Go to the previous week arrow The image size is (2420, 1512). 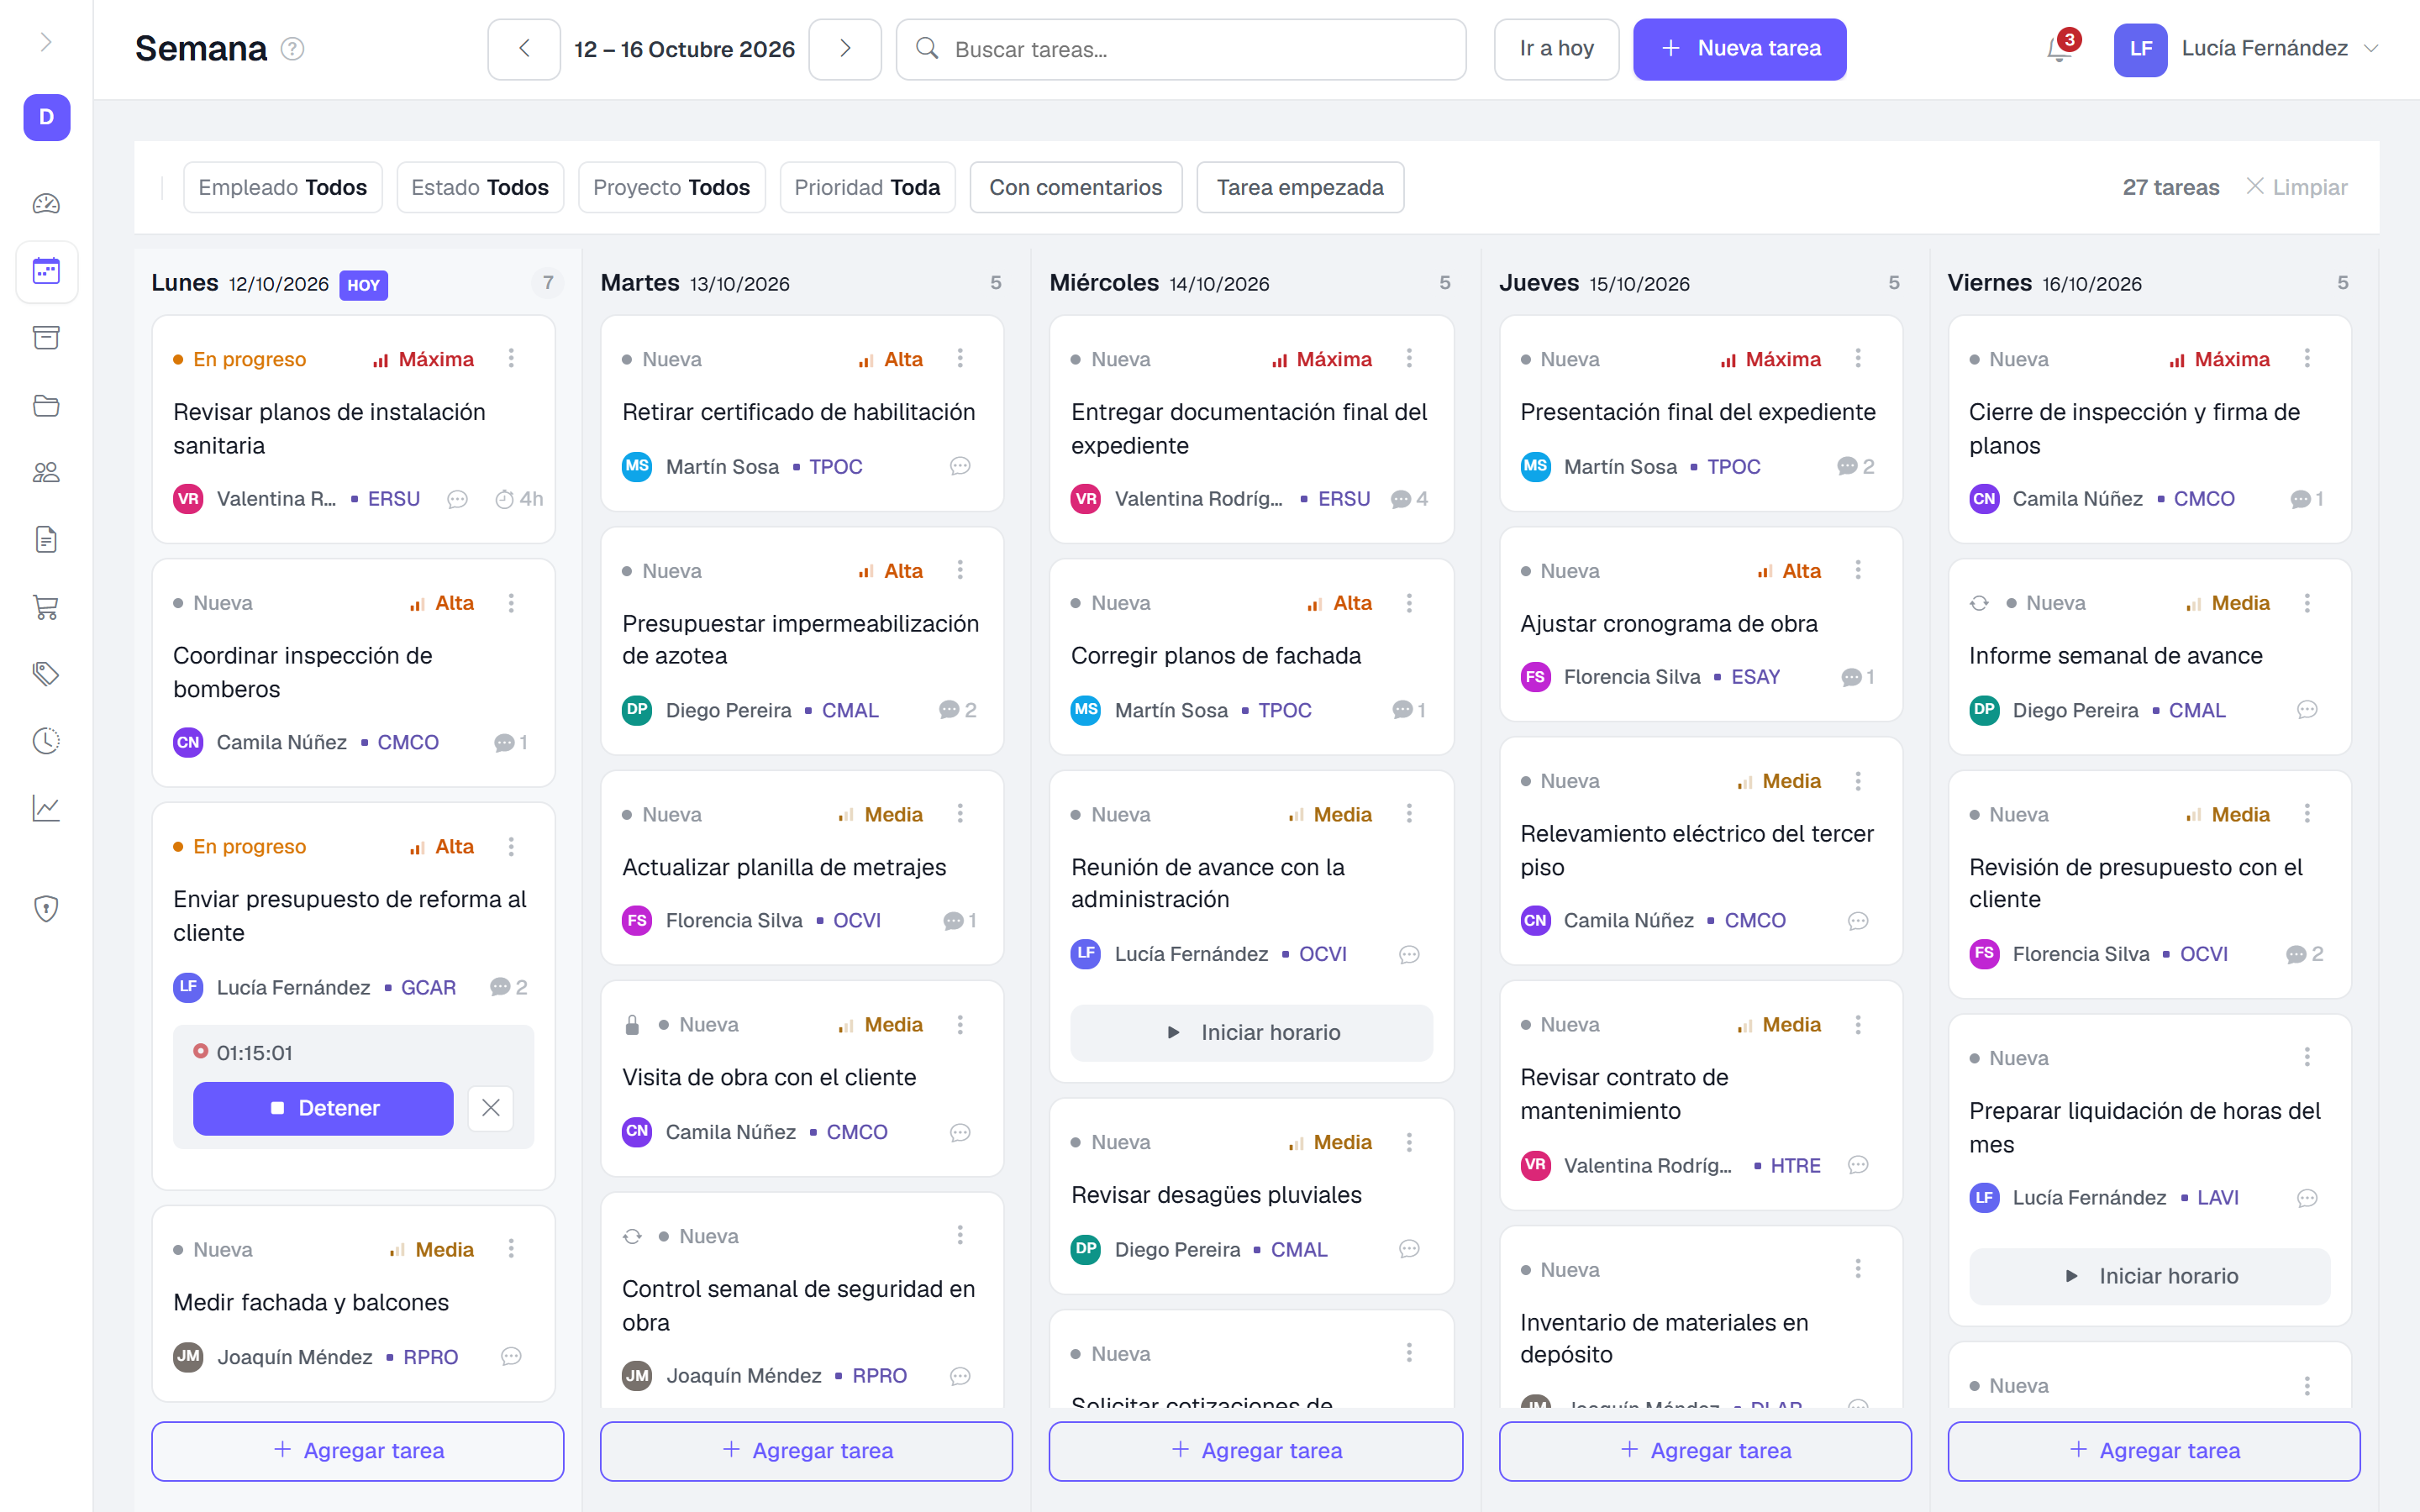click(524, 49)
